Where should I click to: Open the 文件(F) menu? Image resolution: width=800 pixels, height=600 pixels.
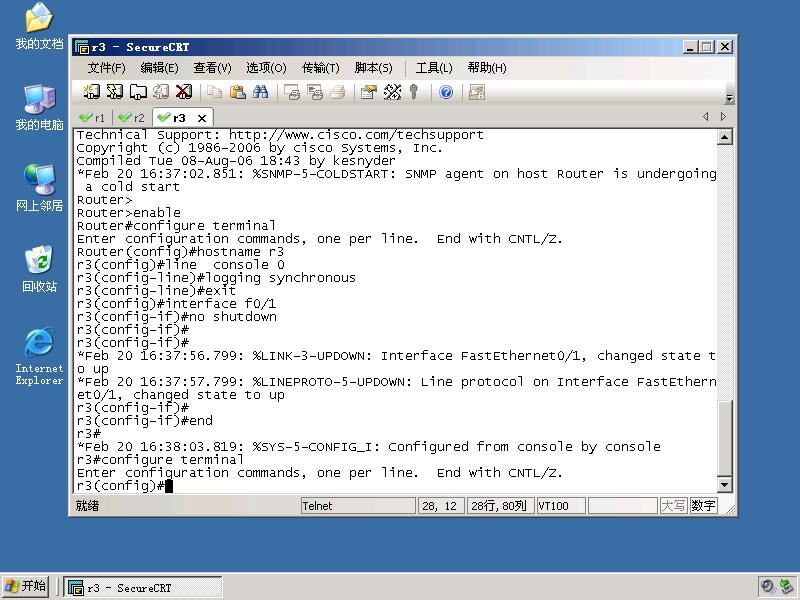coord(106,68)
